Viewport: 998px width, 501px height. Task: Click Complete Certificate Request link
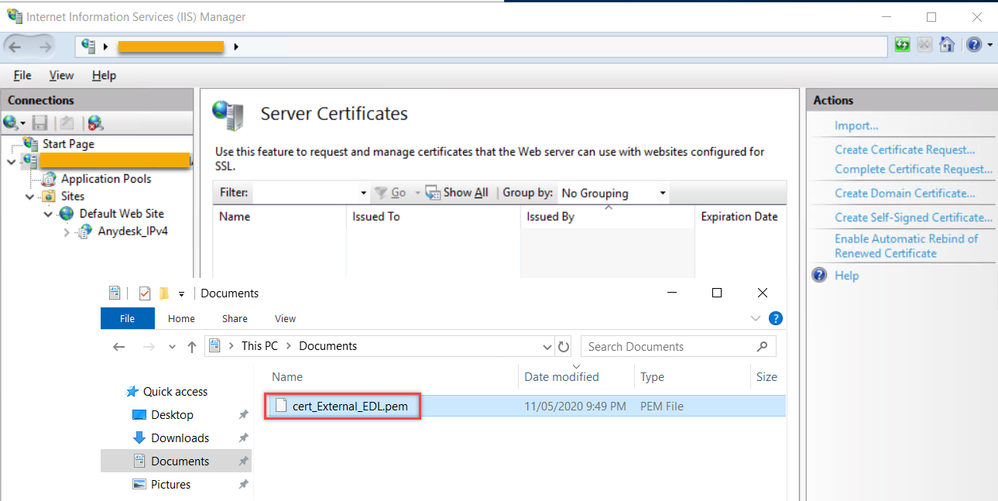click(x=913, y=169)
